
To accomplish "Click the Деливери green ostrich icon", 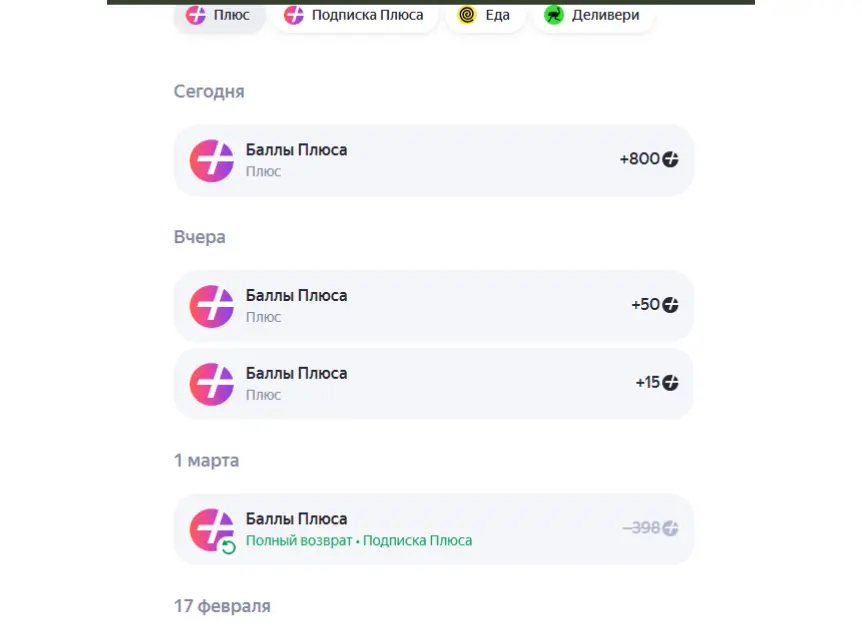I will pos(554,15).
